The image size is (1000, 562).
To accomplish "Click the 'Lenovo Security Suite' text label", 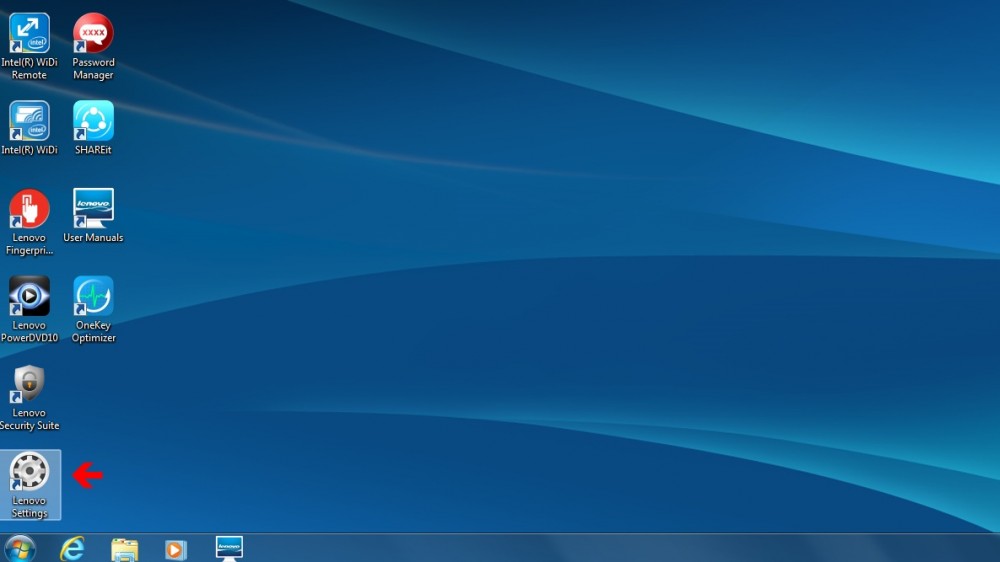I will coord(29,419).
